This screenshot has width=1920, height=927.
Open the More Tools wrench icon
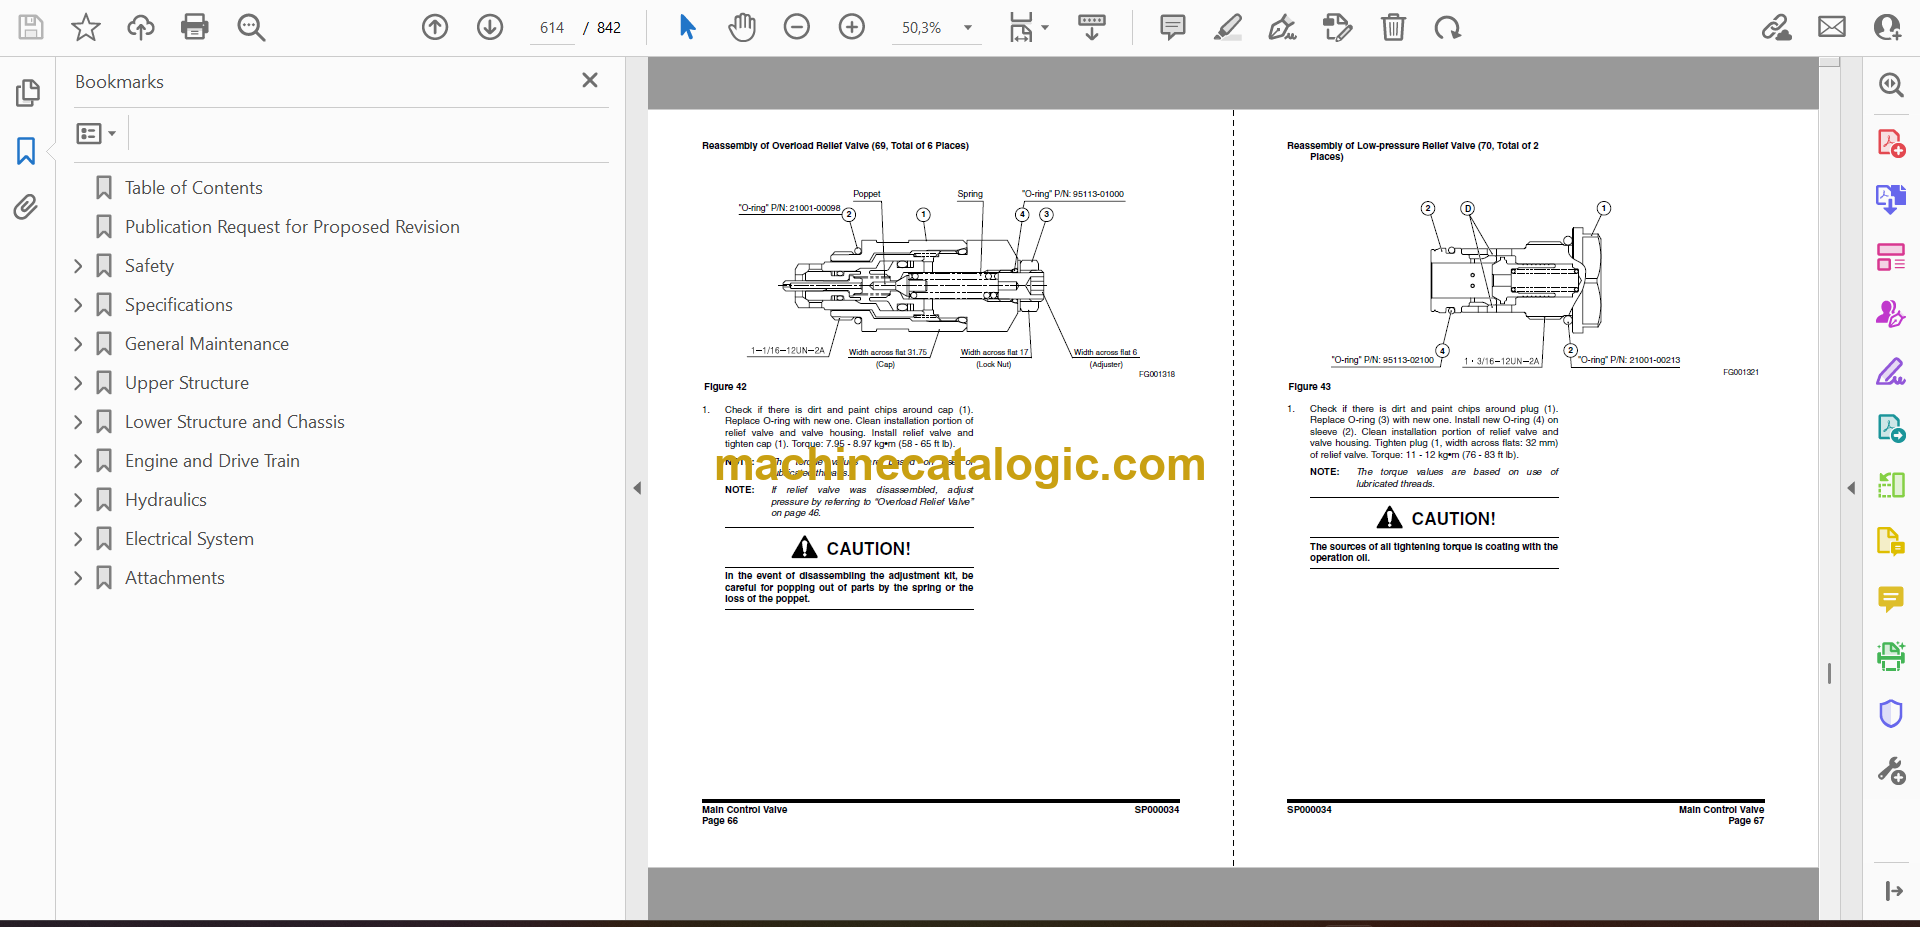coord(1890,770)
